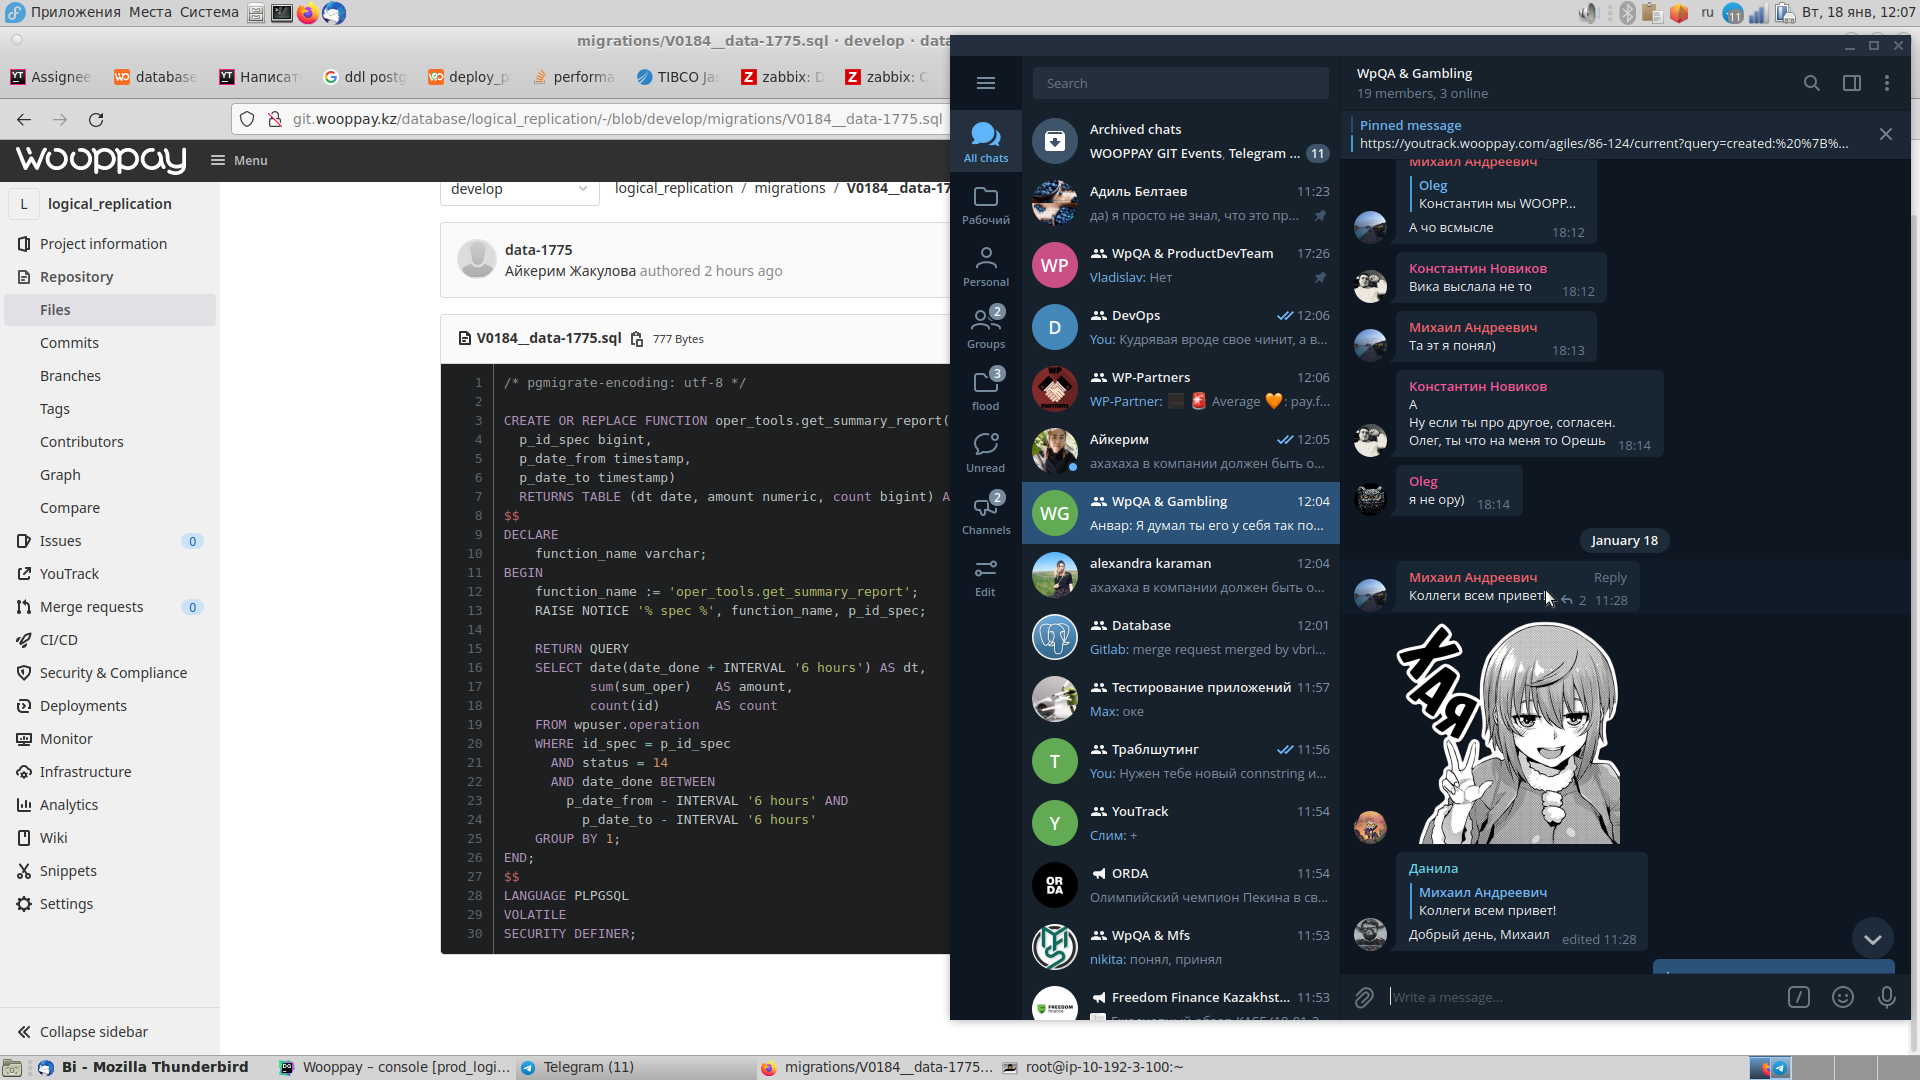Open the develop branch dropdown

[x=519, y=189]
